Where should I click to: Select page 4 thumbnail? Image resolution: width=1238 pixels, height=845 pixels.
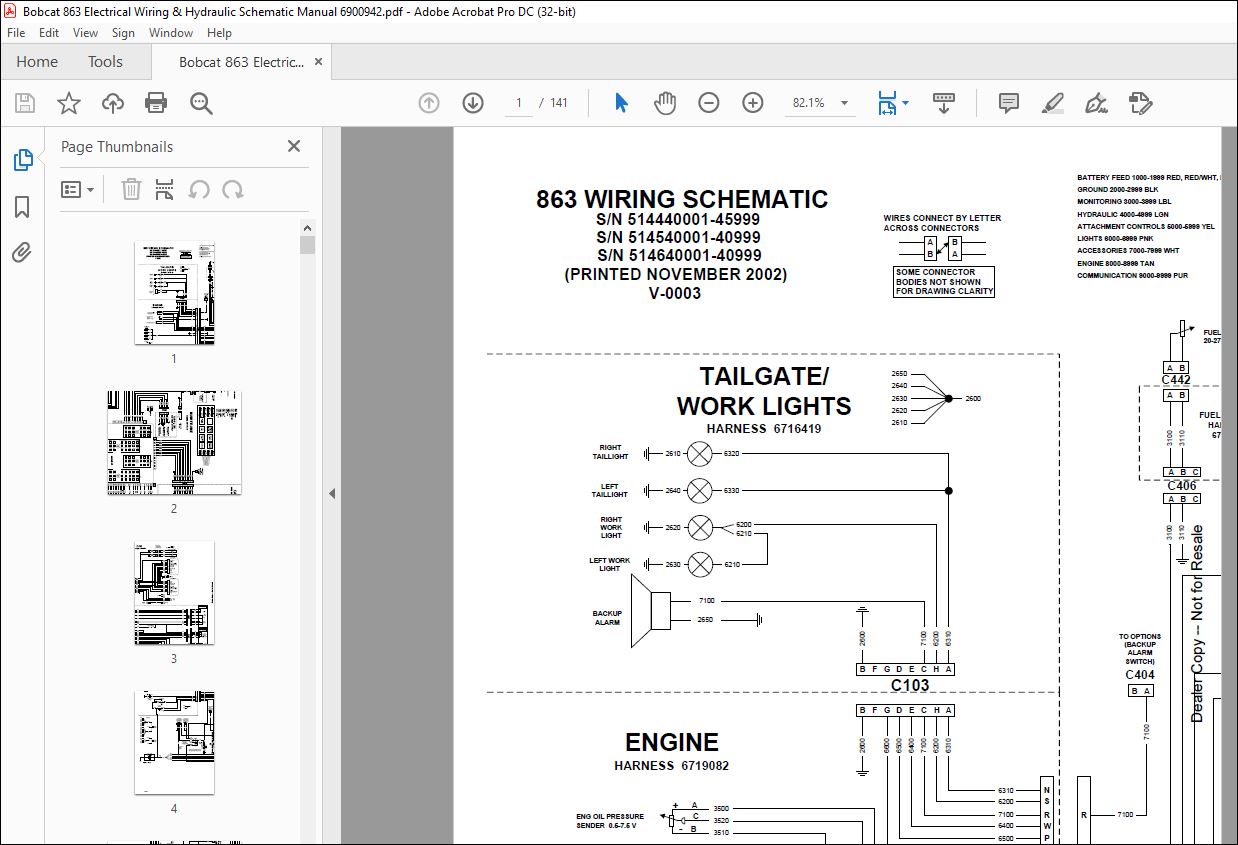pyautogui.click(x=174, y=743)
